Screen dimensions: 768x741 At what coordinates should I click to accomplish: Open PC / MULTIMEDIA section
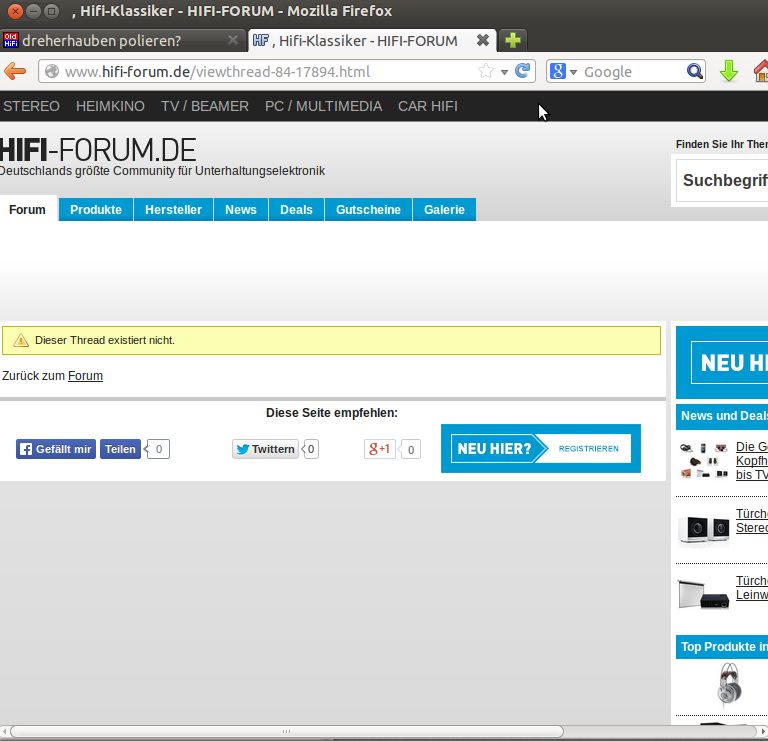point(323,106)
